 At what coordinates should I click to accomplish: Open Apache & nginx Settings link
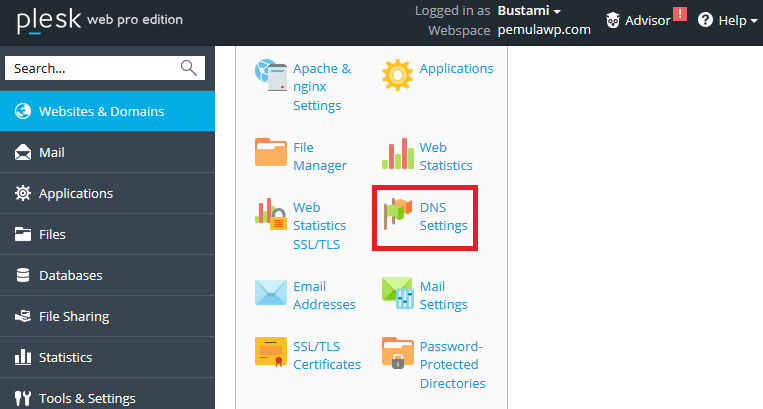[x=322, y=87]
